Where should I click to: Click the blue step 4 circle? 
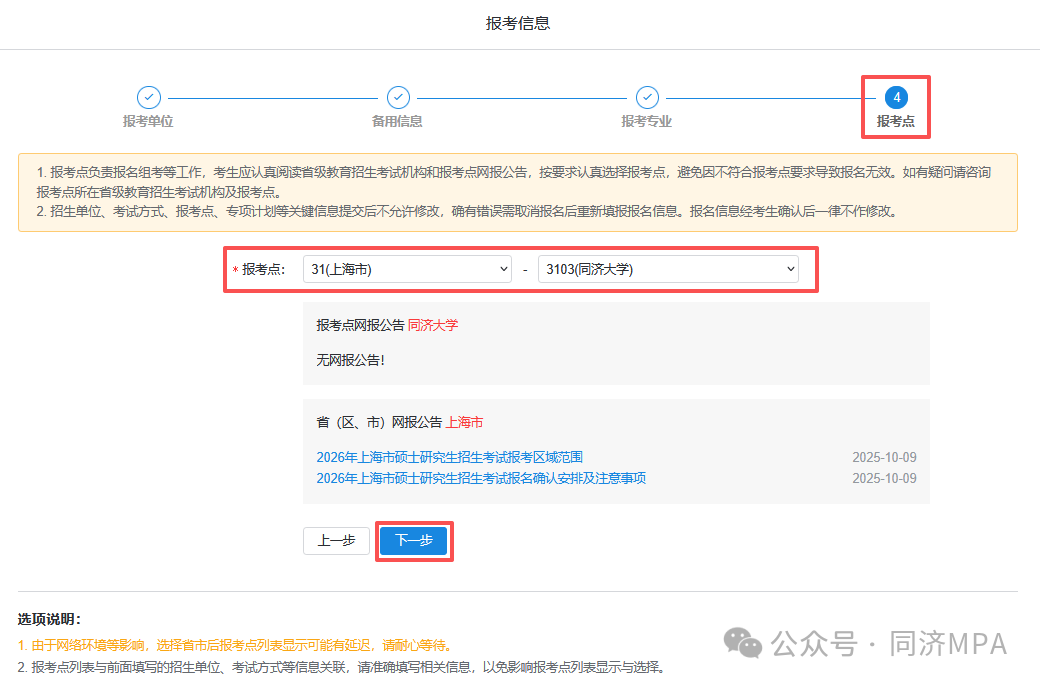click(896, 98)
